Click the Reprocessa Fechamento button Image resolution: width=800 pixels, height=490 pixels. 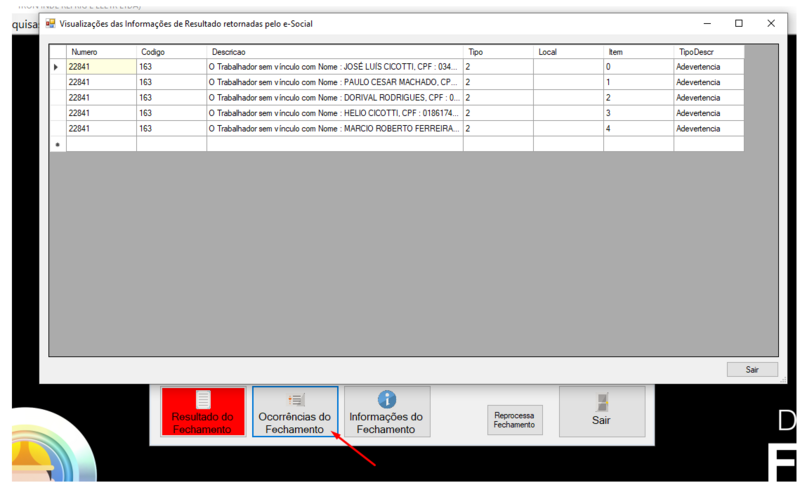click(514, 420)
